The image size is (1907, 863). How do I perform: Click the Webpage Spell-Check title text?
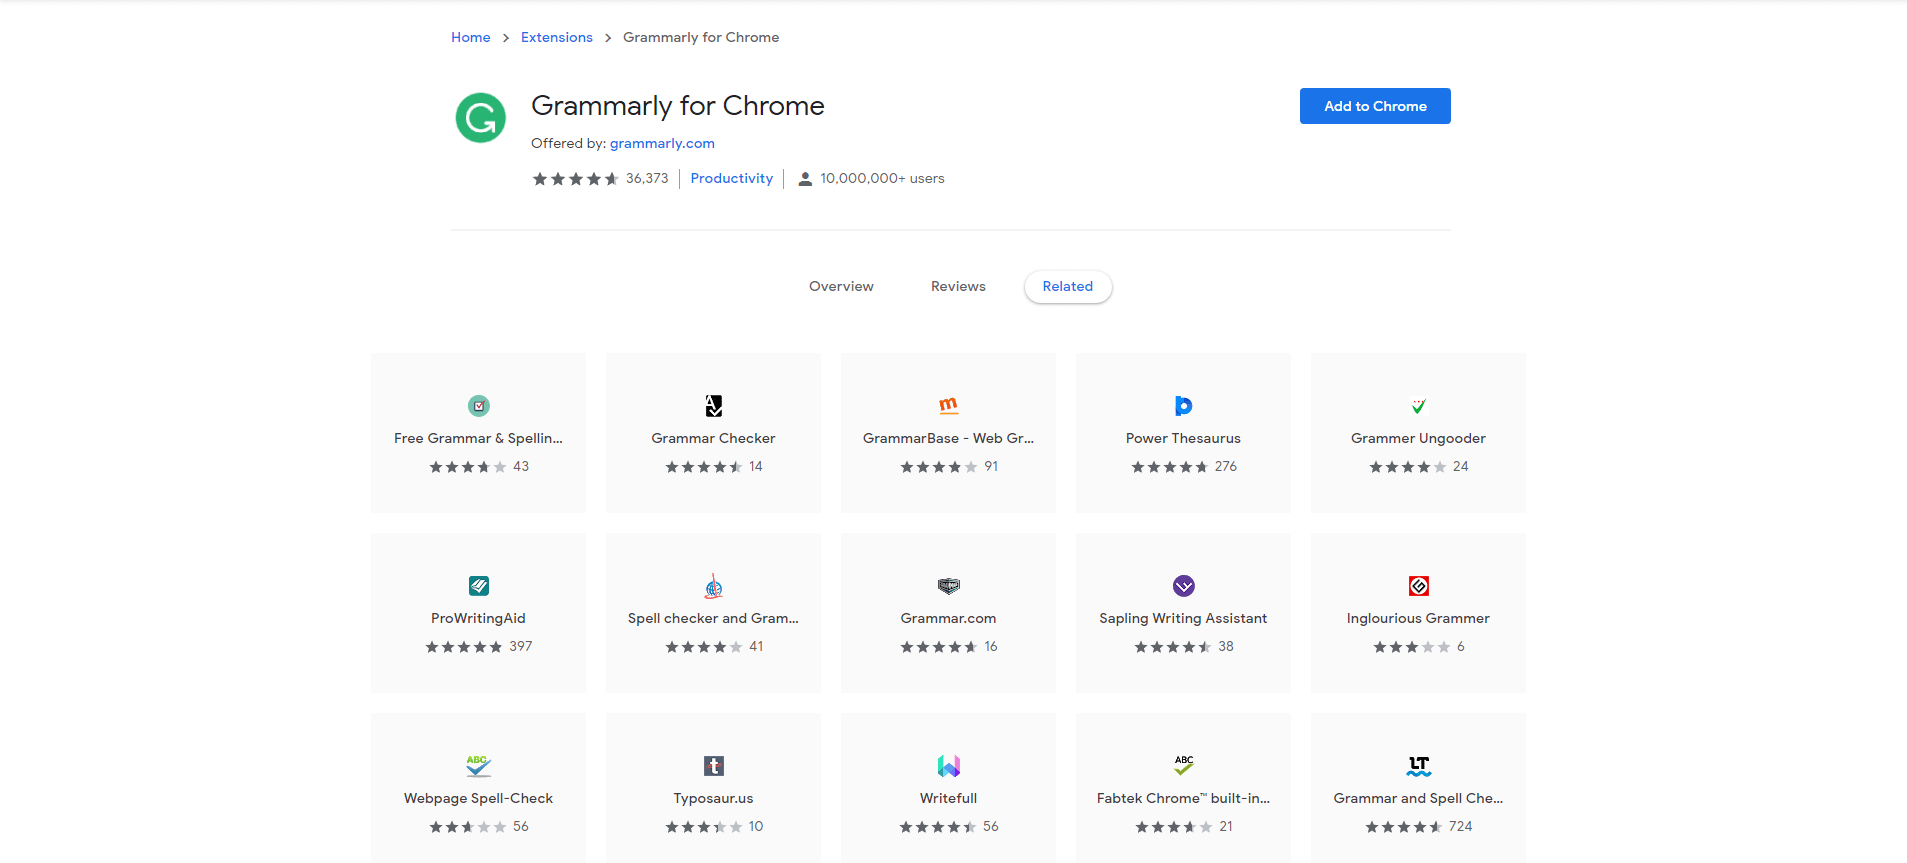click(478, 798)
